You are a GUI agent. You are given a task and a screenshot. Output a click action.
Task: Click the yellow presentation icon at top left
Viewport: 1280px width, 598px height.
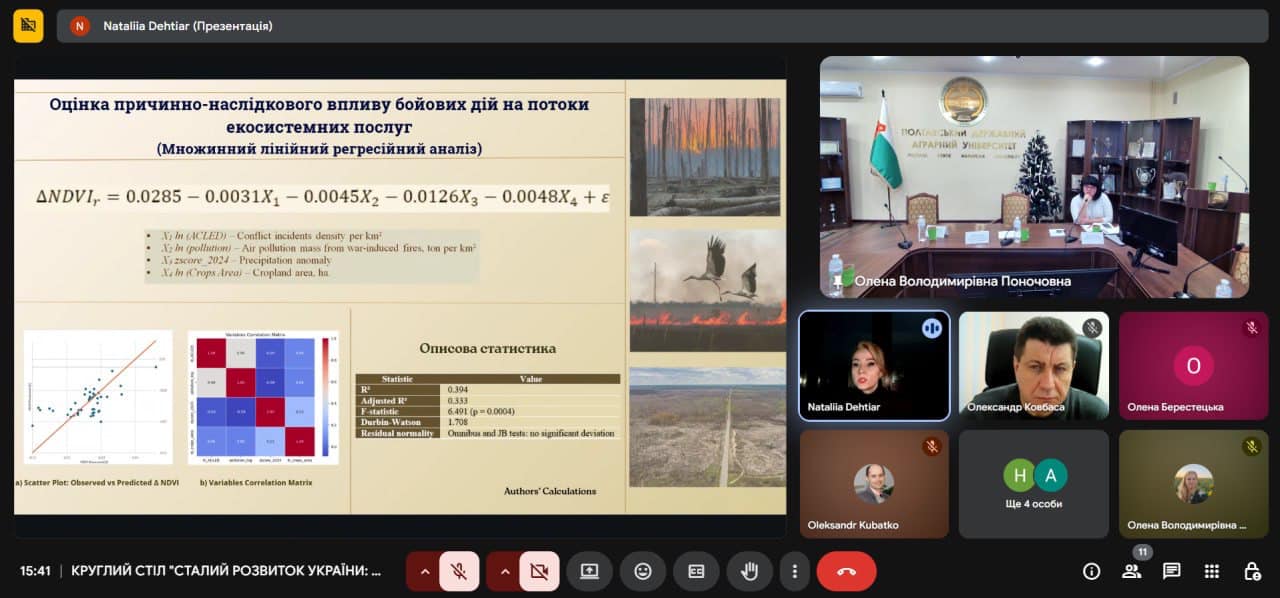[x=28, y=26]
